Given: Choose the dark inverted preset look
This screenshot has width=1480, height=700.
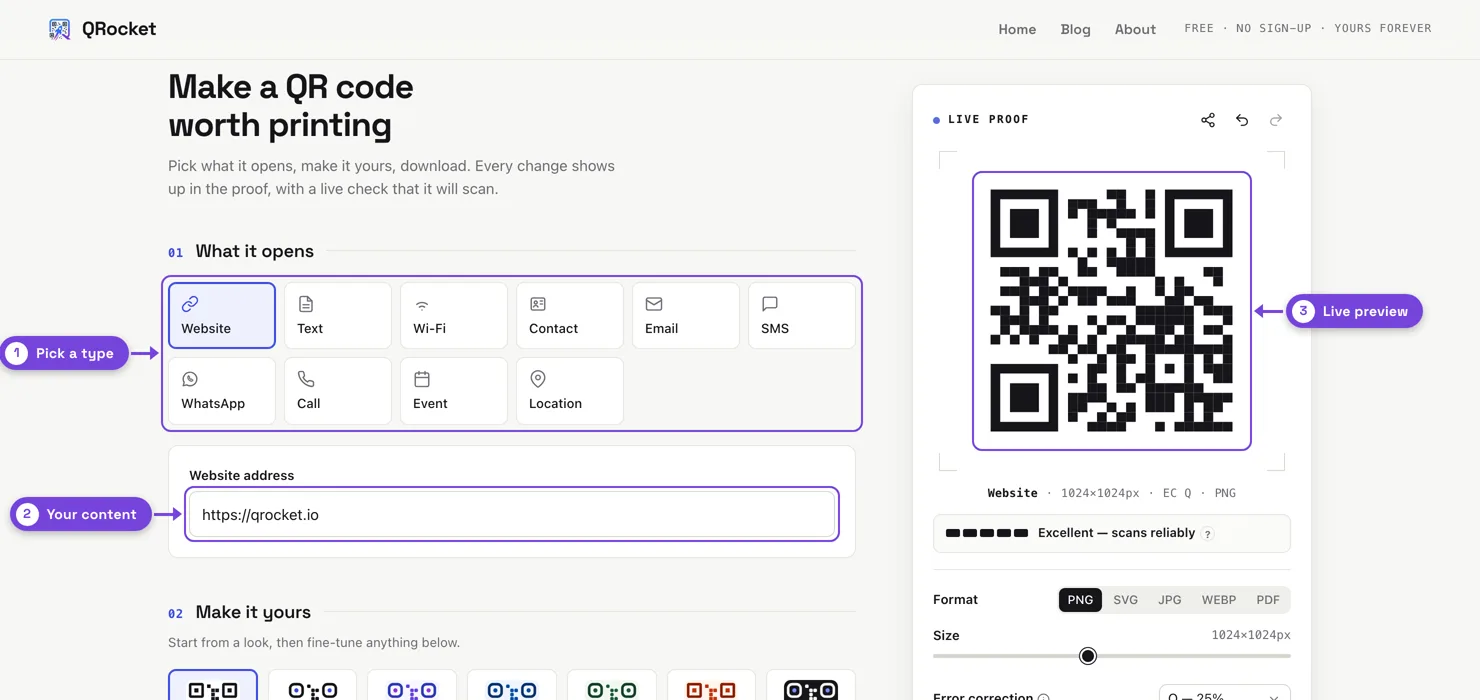Looking at the screenshot, I should 811,685.
